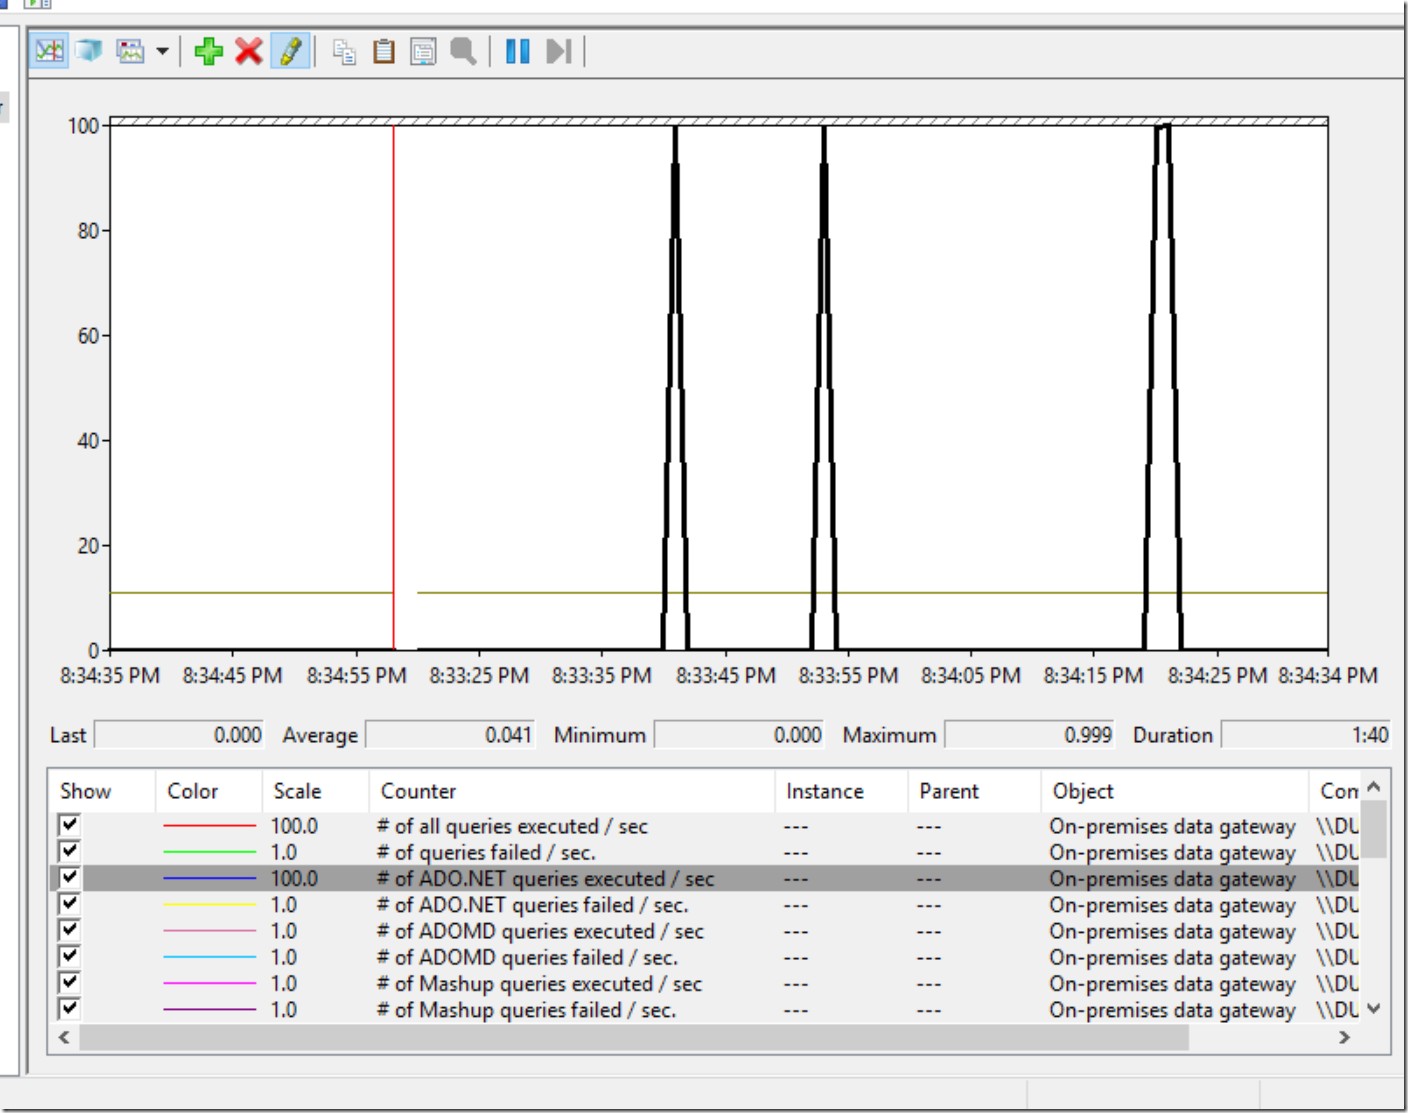Toggle checkbox for queries failed counter

pos(69,851)
